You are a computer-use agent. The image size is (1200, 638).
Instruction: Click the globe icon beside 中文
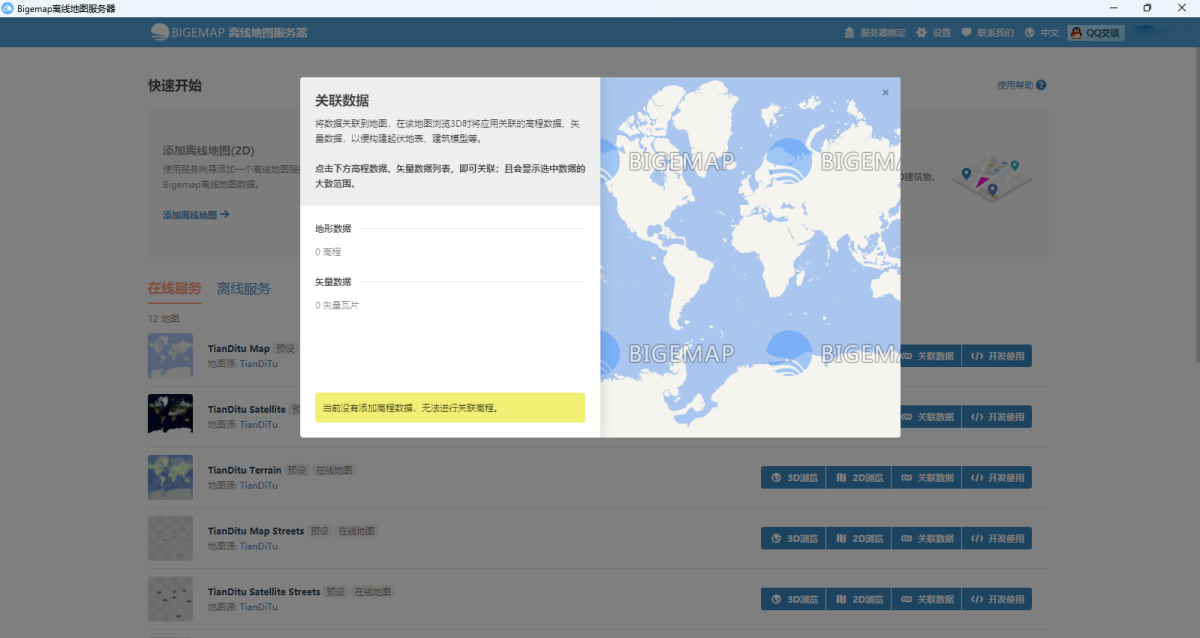[x=1029, y=33]
